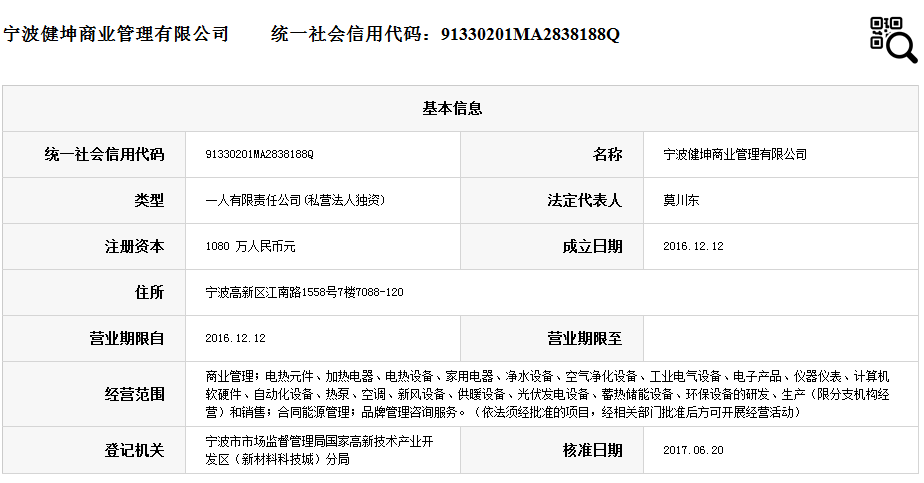
Task: Select company name heading 宁波健坤商业管理有限公司
Action: point(116,34)
